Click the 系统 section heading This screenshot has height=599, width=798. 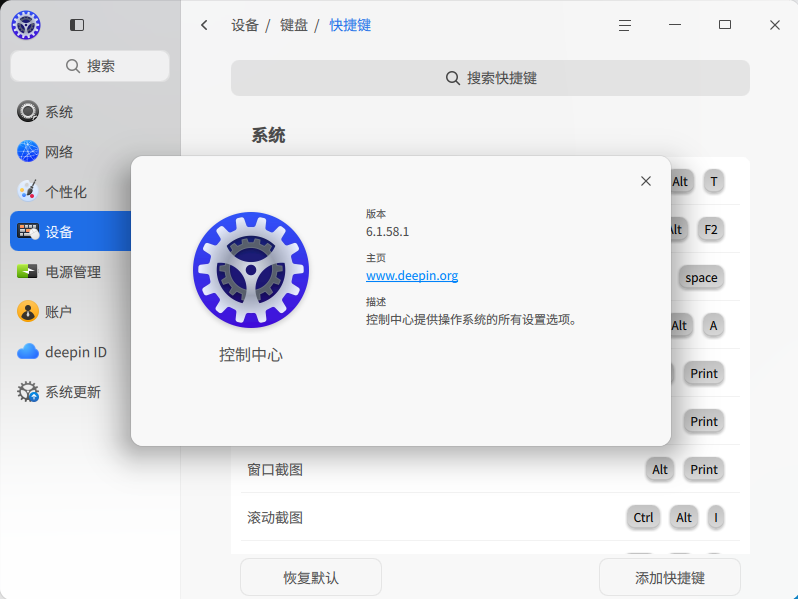coord(268,135)
